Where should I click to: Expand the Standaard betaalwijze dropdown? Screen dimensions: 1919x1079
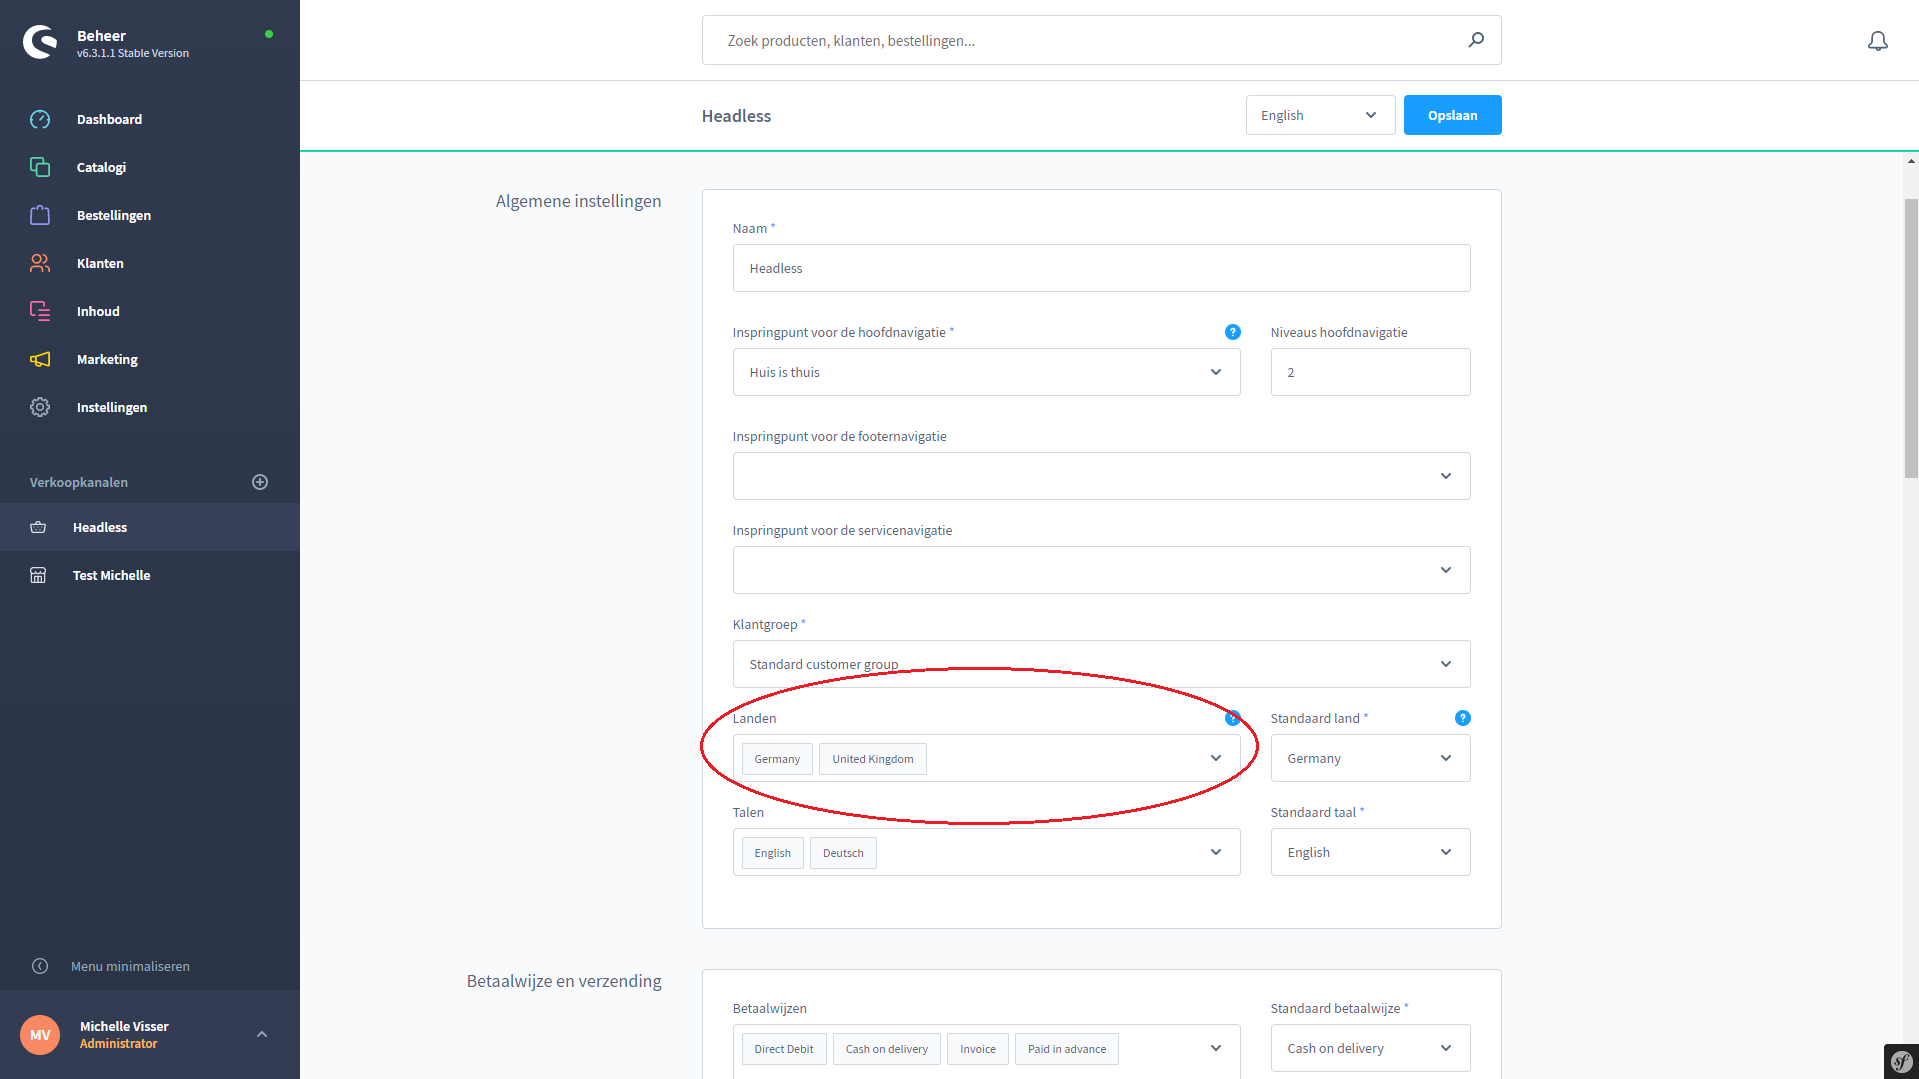tap(1369, 1048)
